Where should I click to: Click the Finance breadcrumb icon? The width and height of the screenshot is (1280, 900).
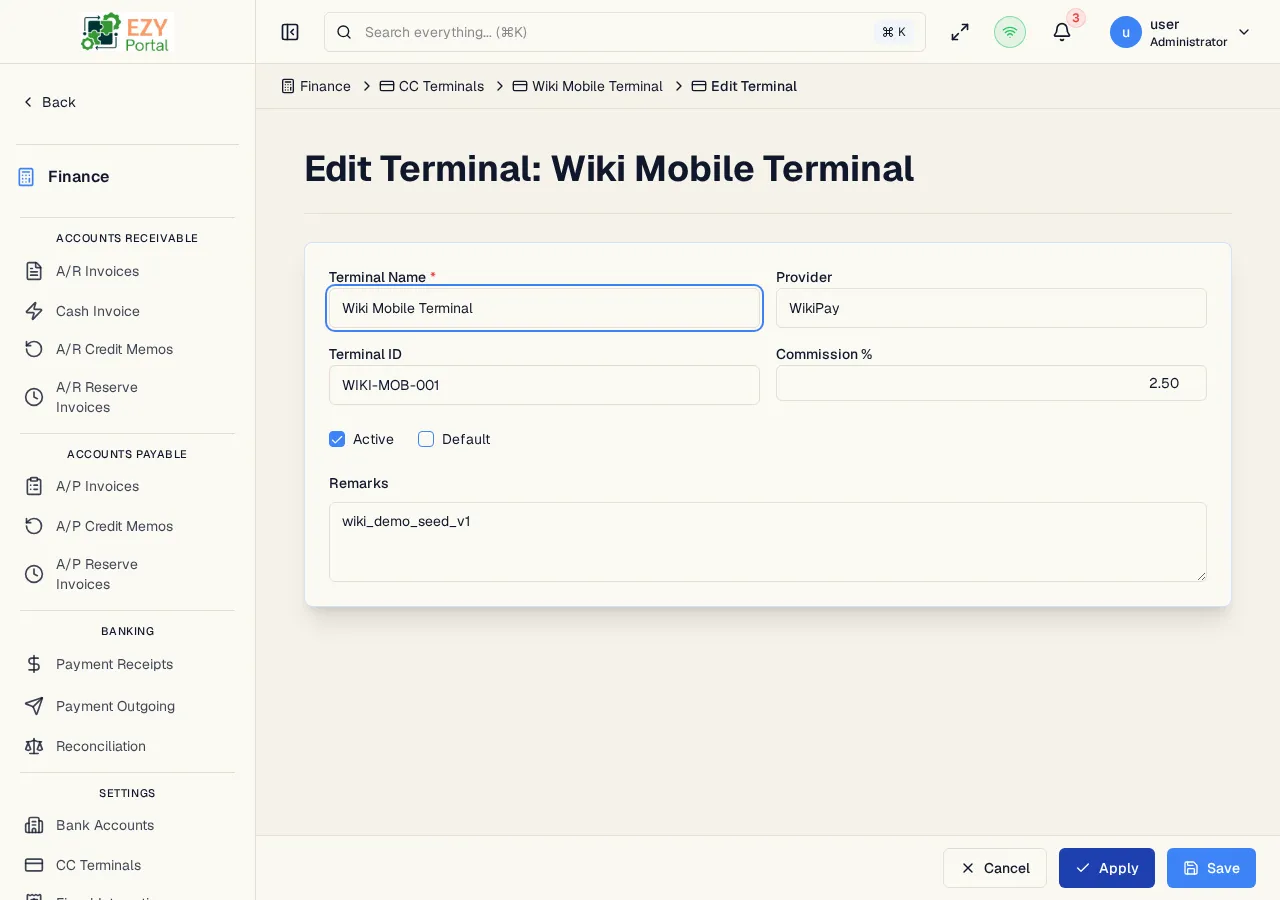(288, 86)
